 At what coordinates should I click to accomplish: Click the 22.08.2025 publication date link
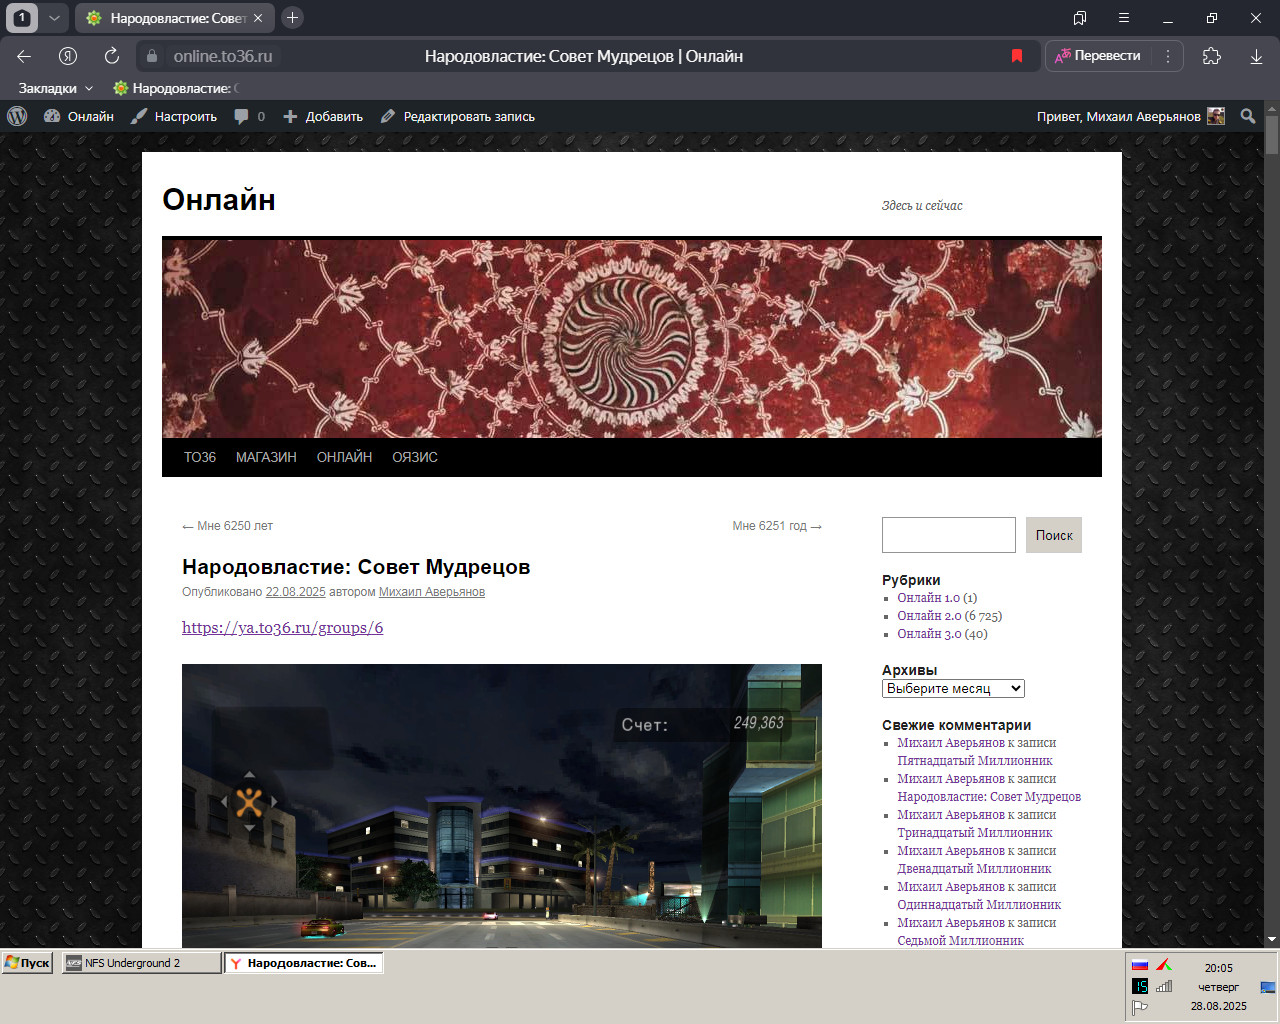295,592
